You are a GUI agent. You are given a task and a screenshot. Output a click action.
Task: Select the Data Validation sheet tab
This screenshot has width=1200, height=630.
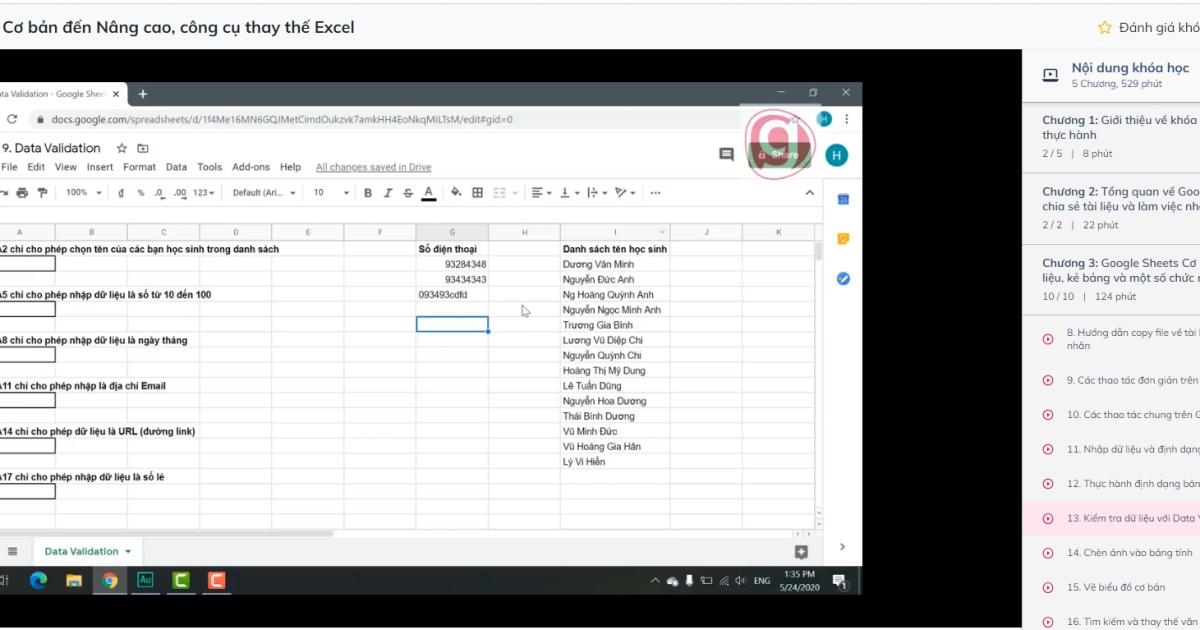pos(88,551)
